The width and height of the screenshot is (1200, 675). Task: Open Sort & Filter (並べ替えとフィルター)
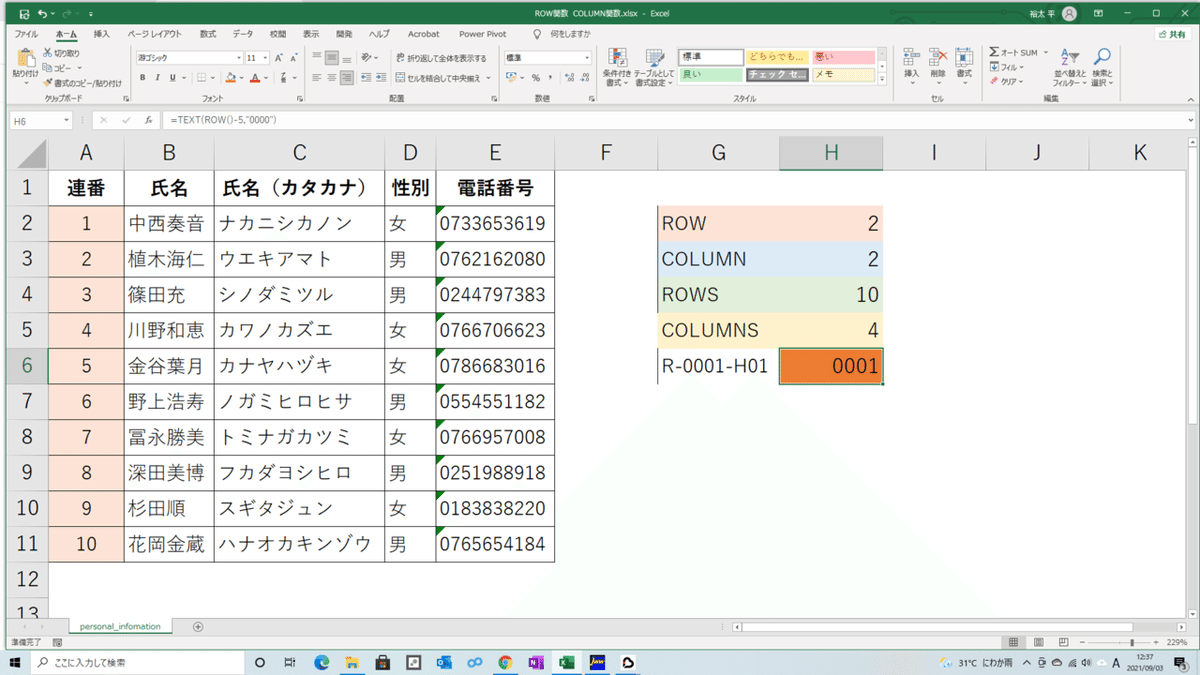click(1069, 67)
